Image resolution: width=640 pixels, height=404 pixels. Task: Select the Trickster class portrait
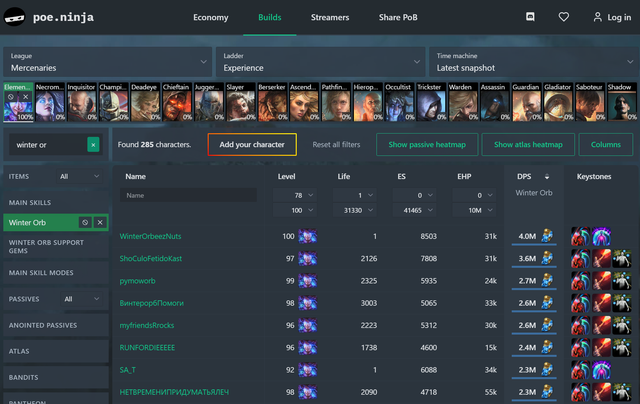tap(431, 102)
